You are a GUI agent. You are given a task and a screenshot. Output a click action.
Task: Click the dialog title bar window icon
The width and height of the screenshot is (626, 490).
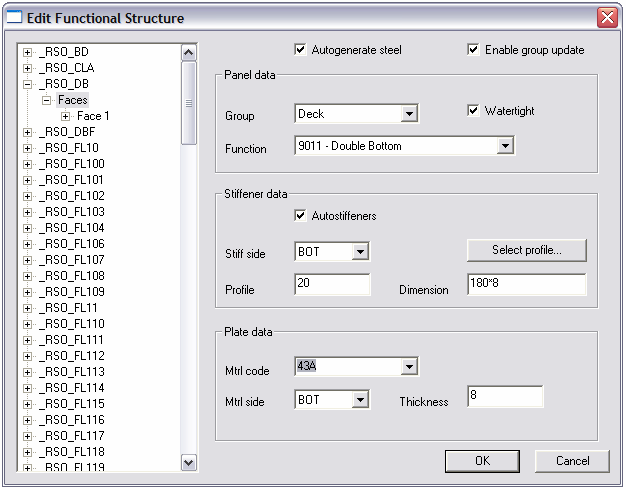(x=14, y=18)
